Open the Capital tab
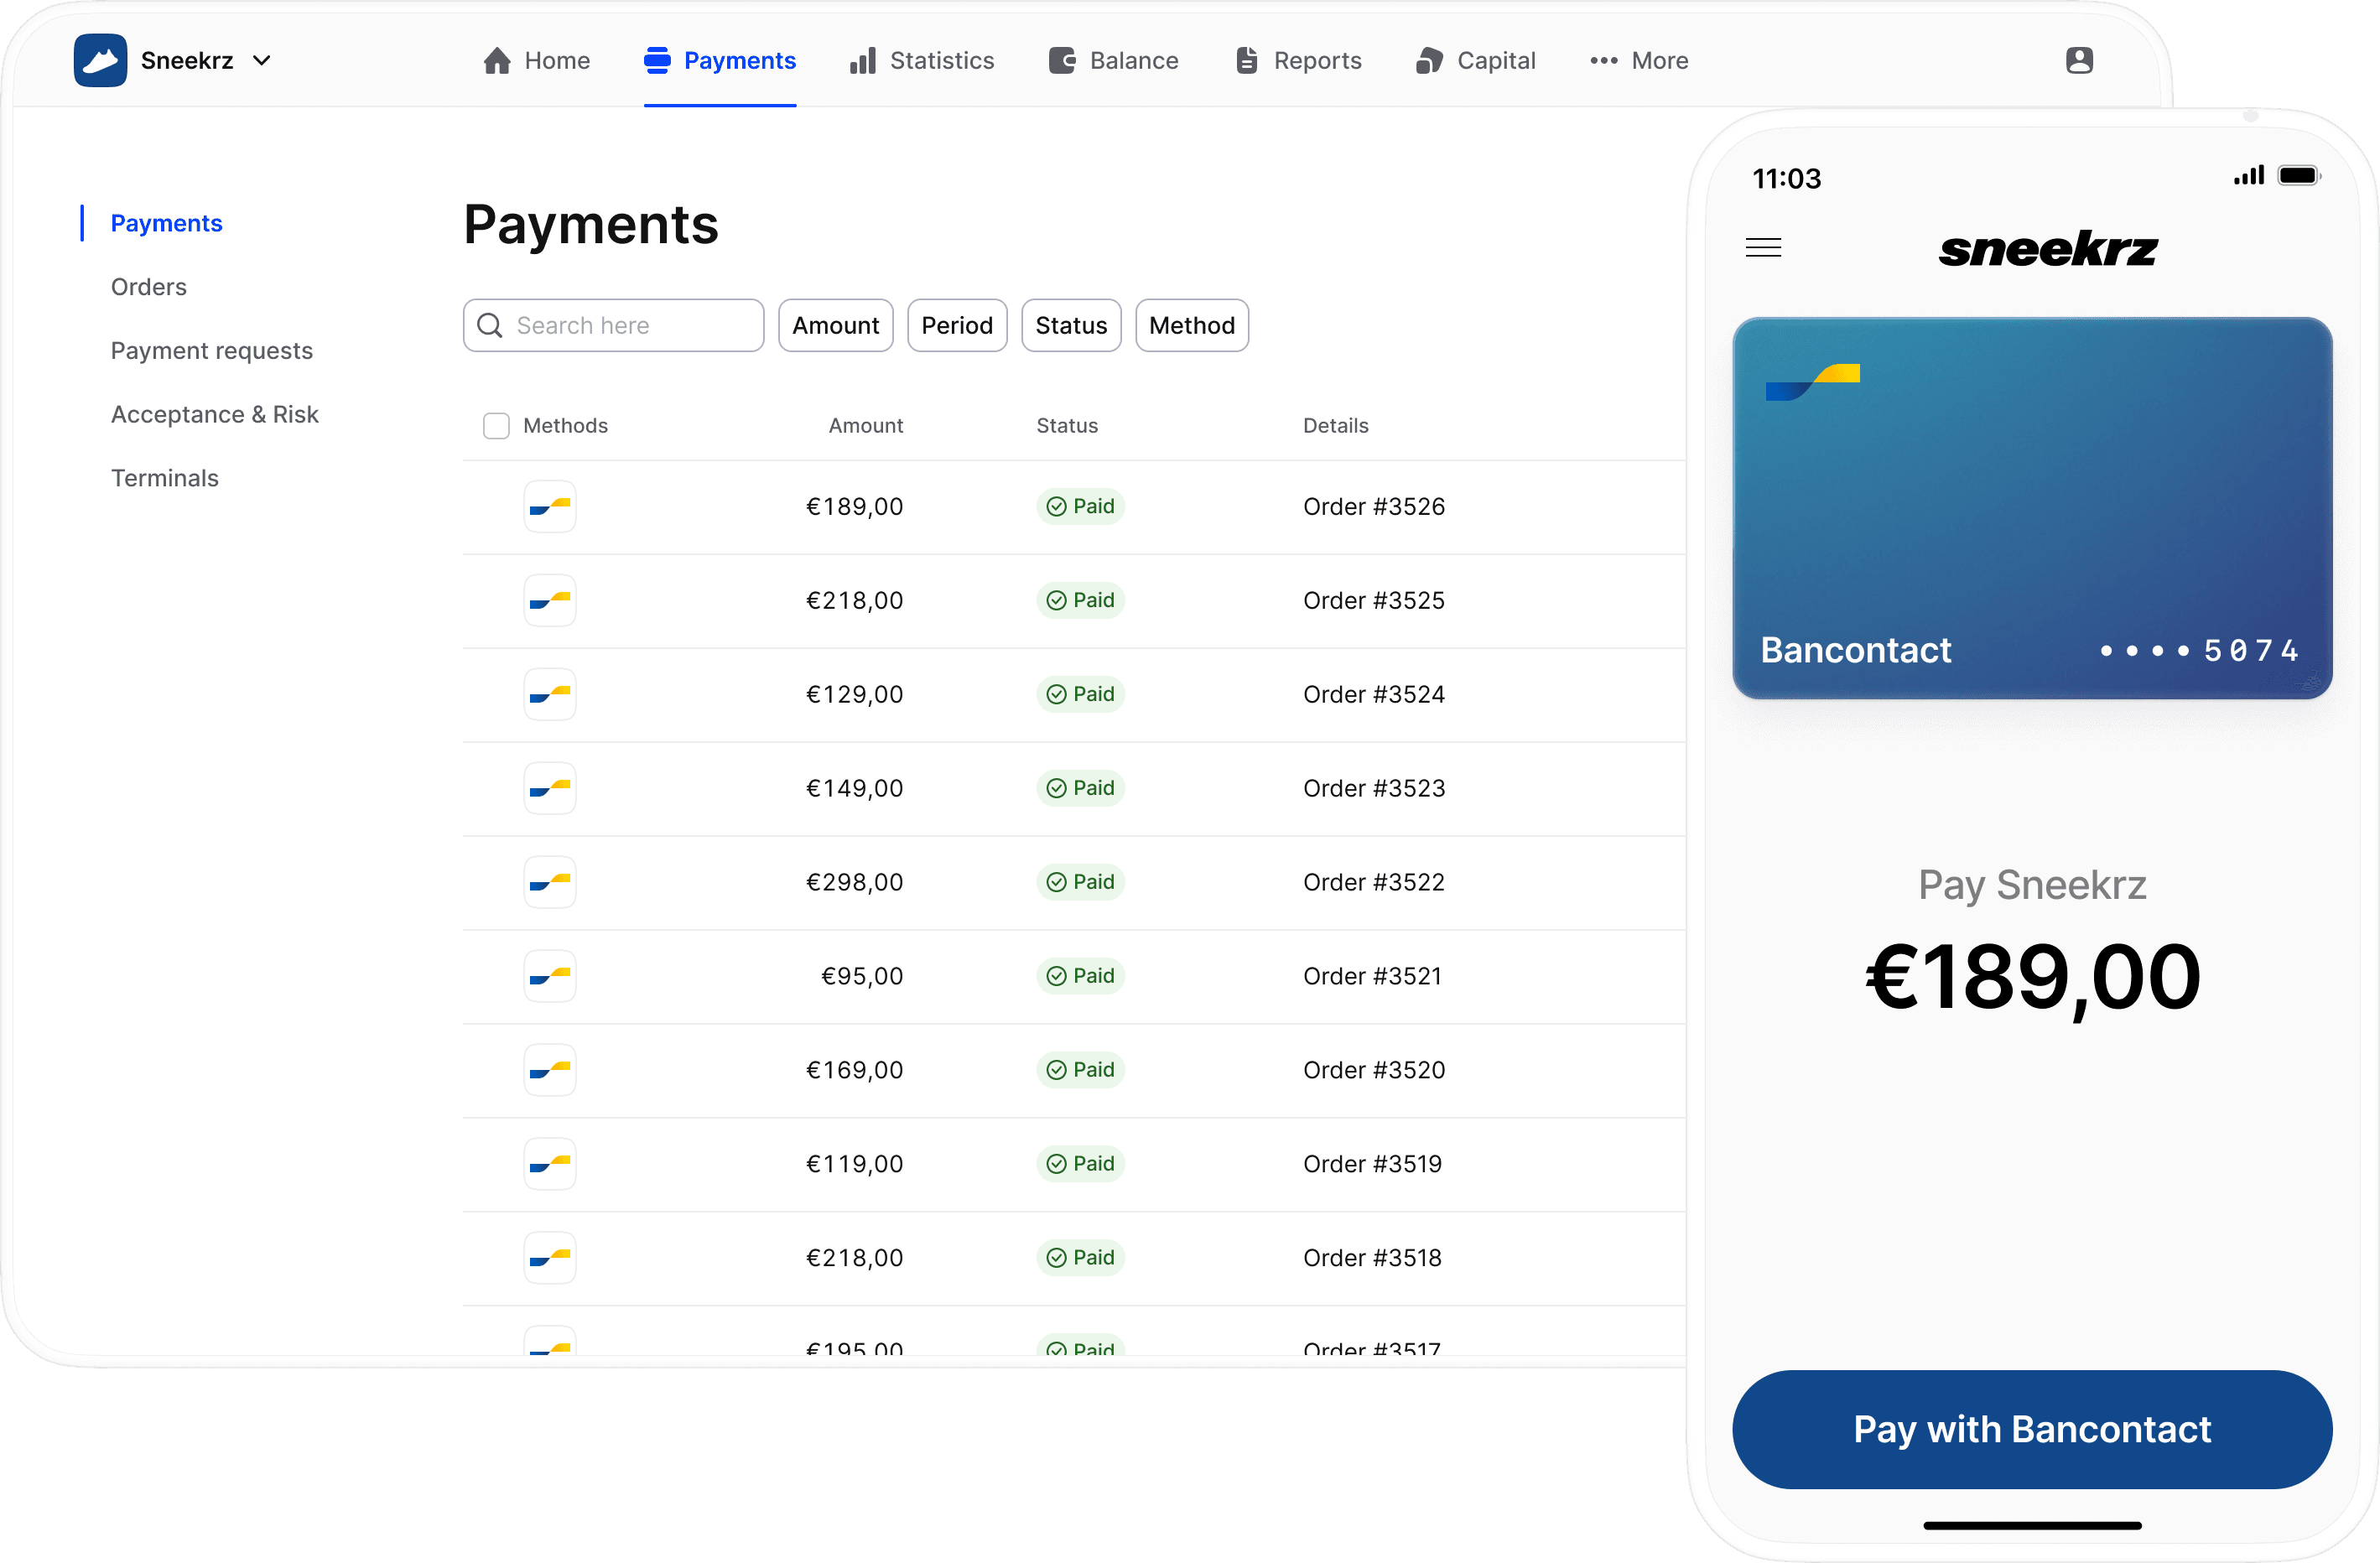 1476,61
